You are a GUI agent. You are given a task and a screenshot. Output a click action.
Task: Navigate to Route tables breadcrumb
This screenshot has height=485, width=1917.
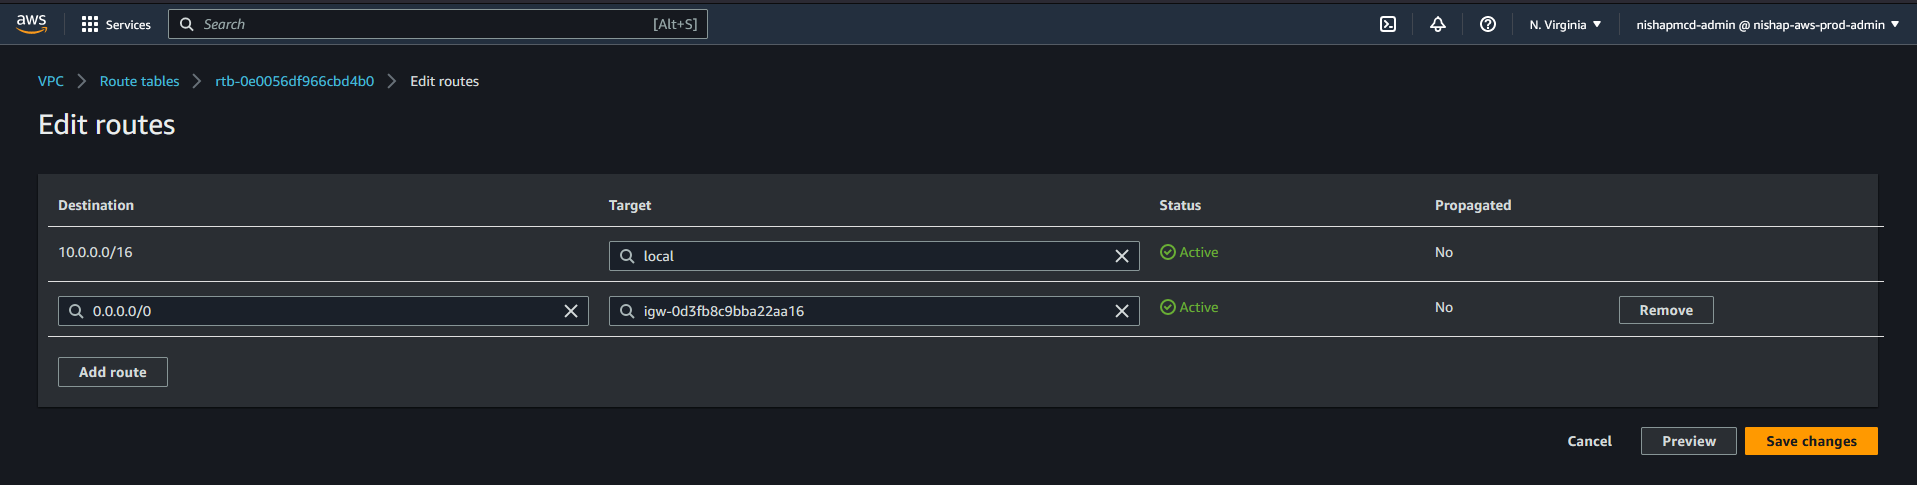point(139,81)
